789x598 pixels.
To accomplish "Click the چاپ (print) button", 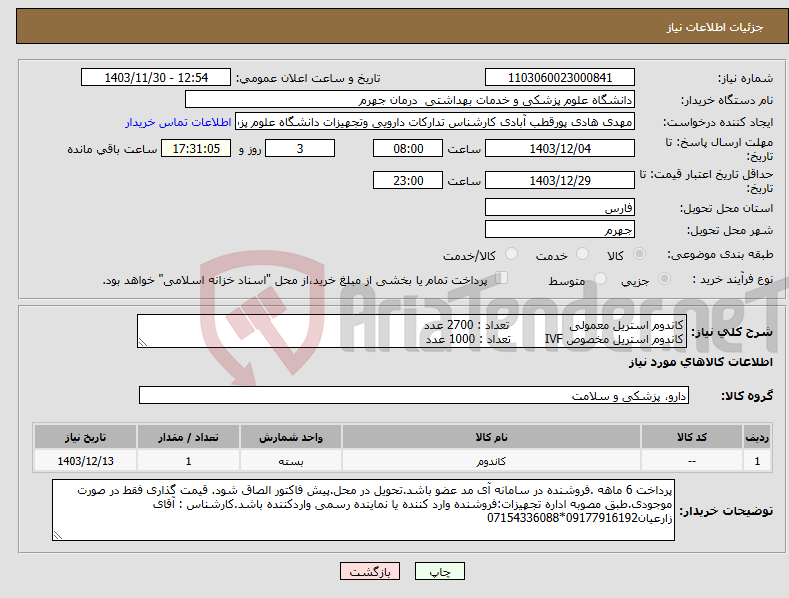I will (x=439, y=571).
